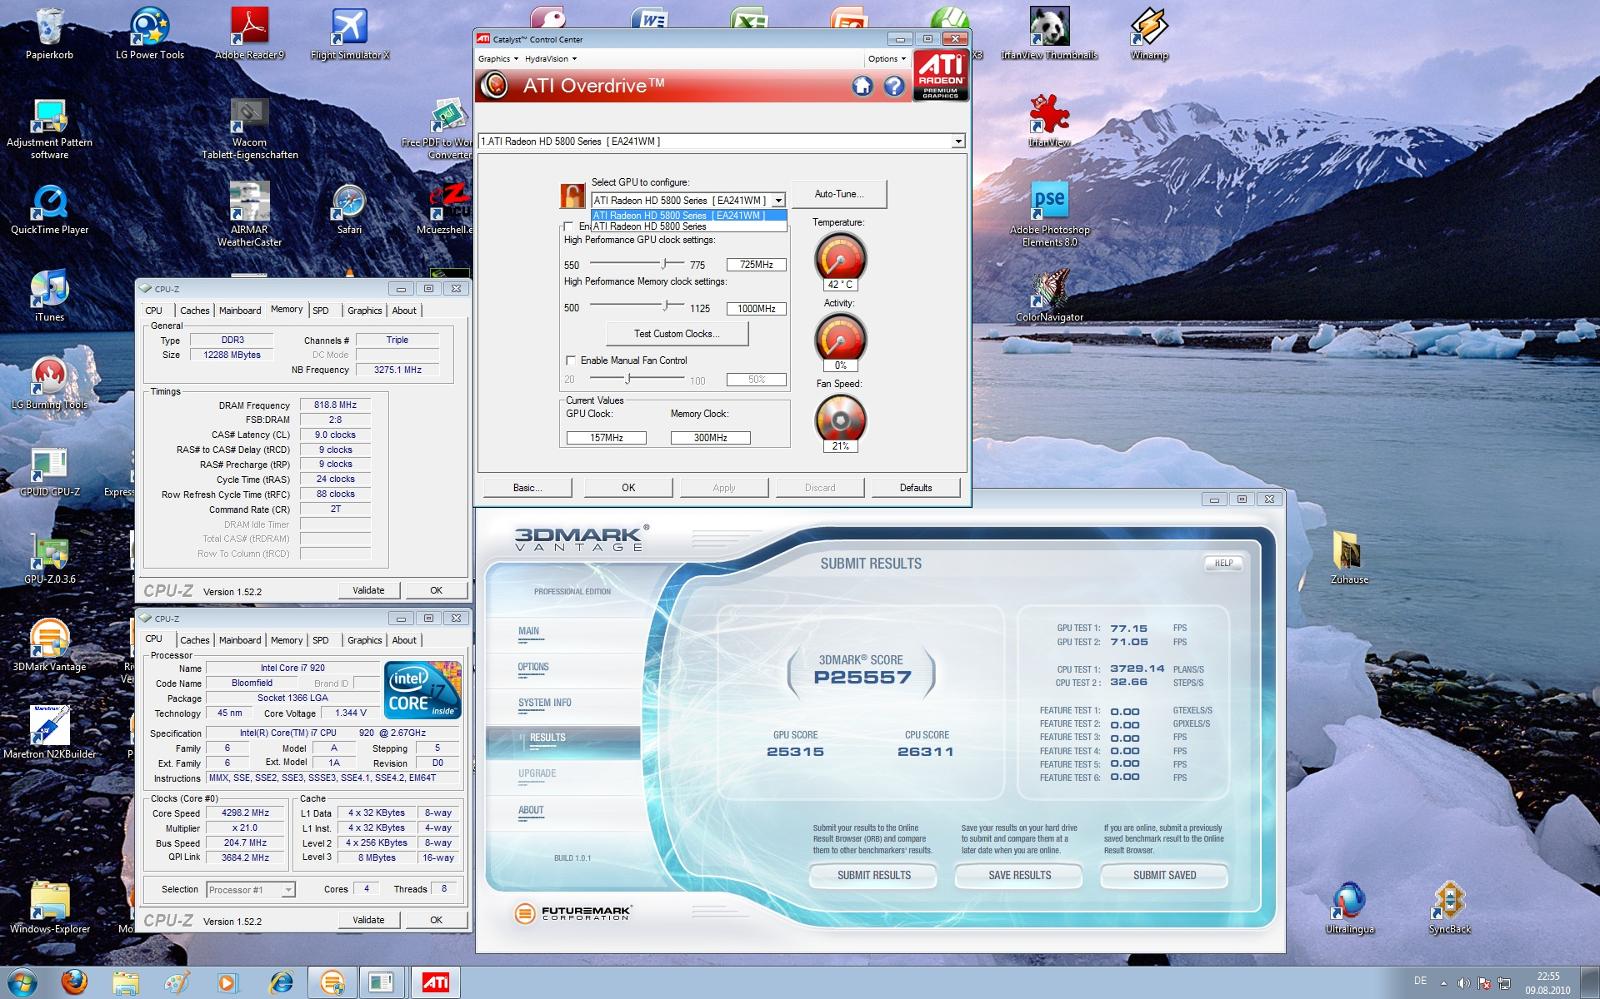Open the Options dropdown in Catalyst
This screenshot has height=999, width=1600.
pyautogui.click(x=887, y=59)
